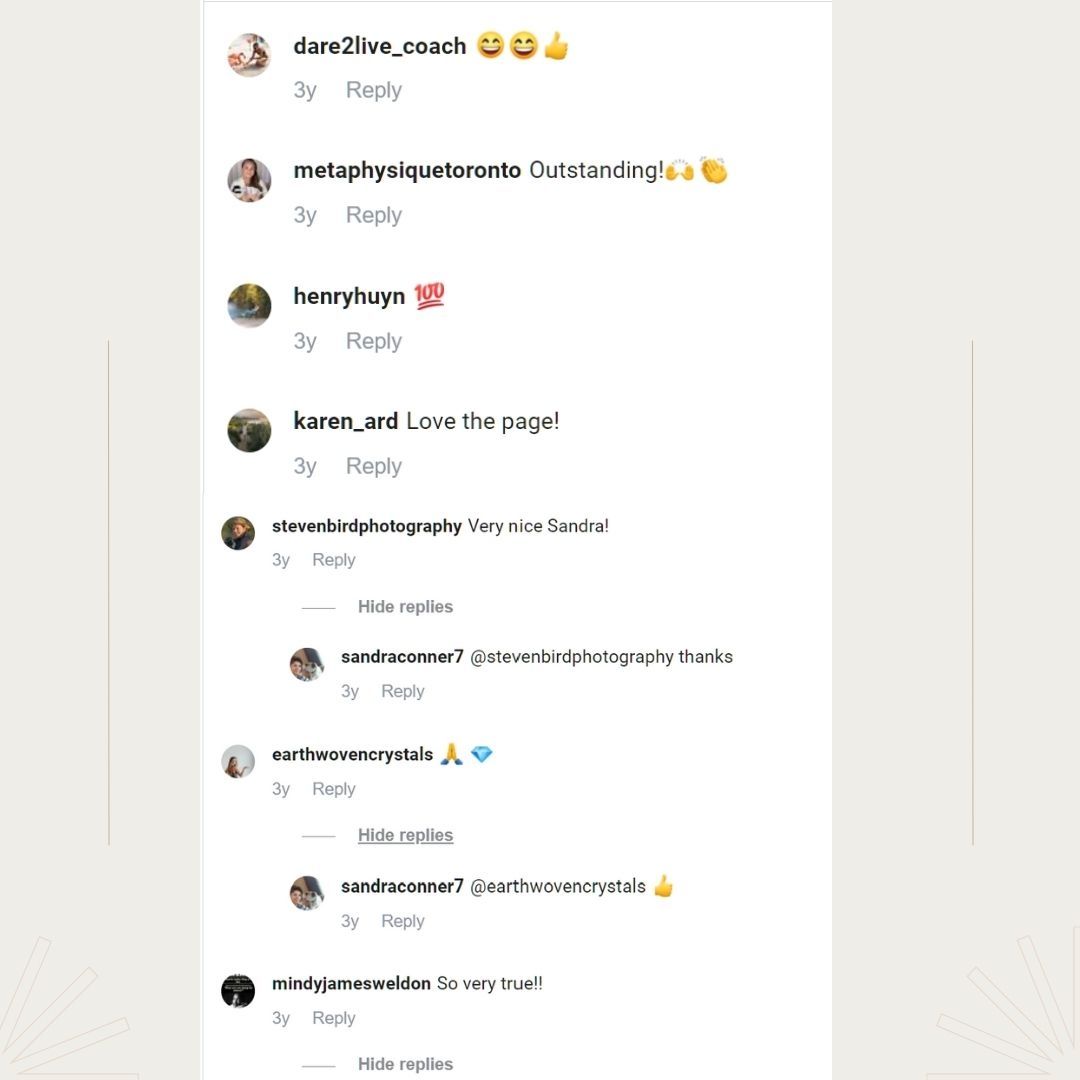The height and width of the screenshot is (1080, 1080).
Task: Click mindyjamesweldon's dark profile avatar
Action: click(238, 991)
